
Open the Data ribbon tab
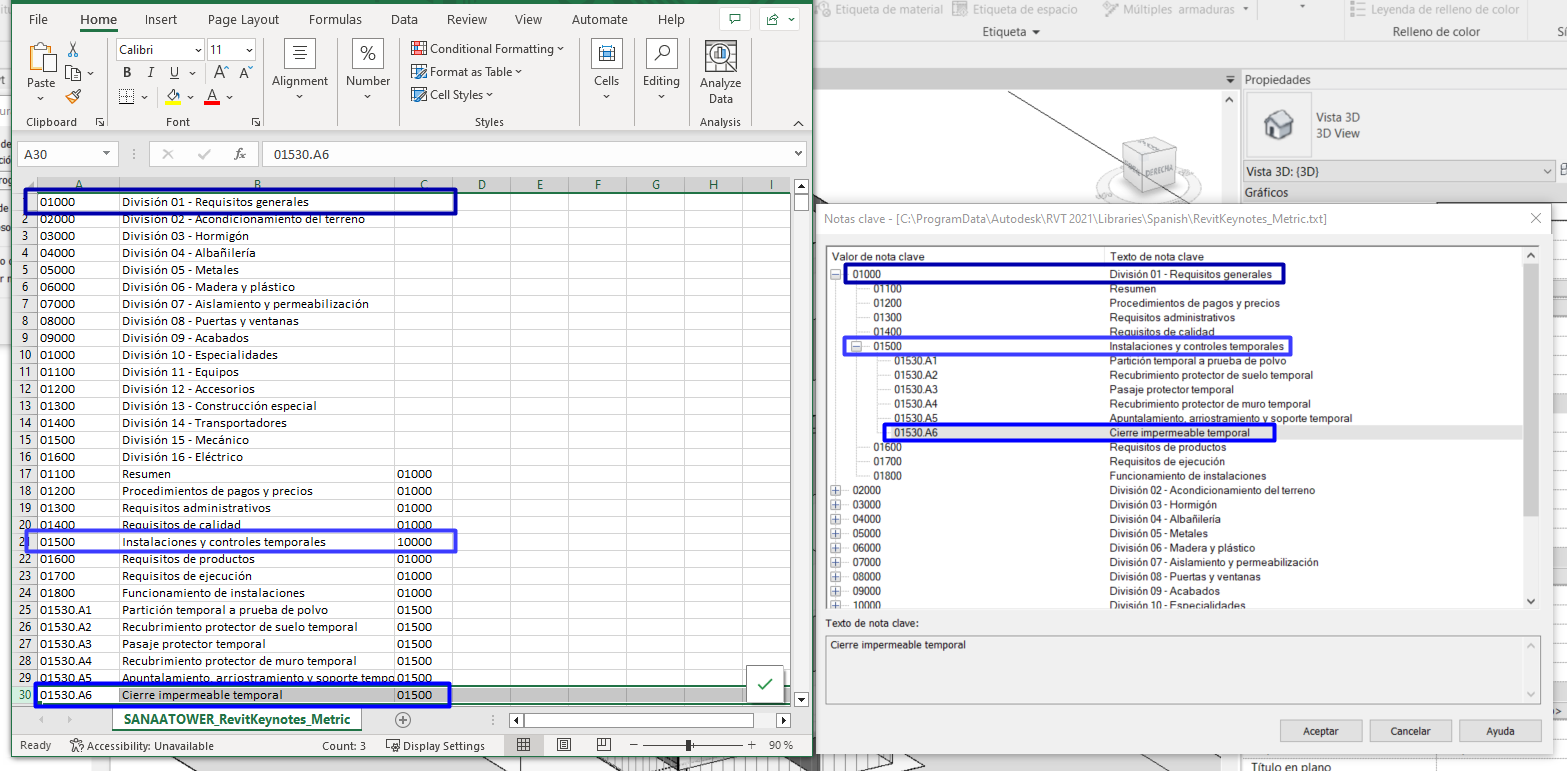point(404,20)
